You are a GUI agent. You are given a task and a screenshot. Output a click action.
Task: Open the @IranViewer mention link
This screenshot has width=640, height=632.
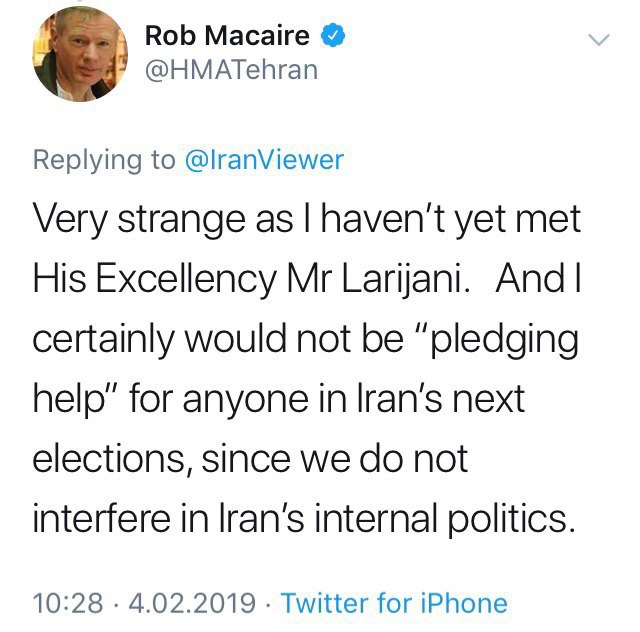click(265, 161)
